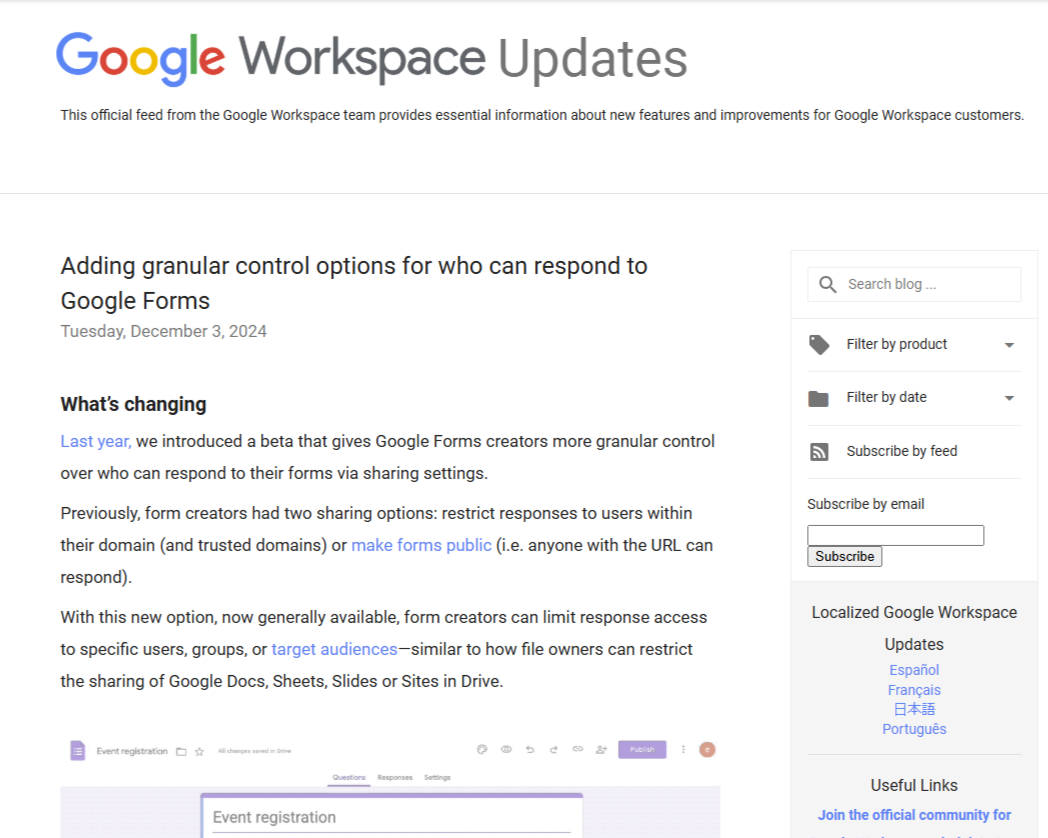Expand the Filter by date dropdown
Image resolution: width=1048 pixels, height=838 pixels.
[1009, 397]
